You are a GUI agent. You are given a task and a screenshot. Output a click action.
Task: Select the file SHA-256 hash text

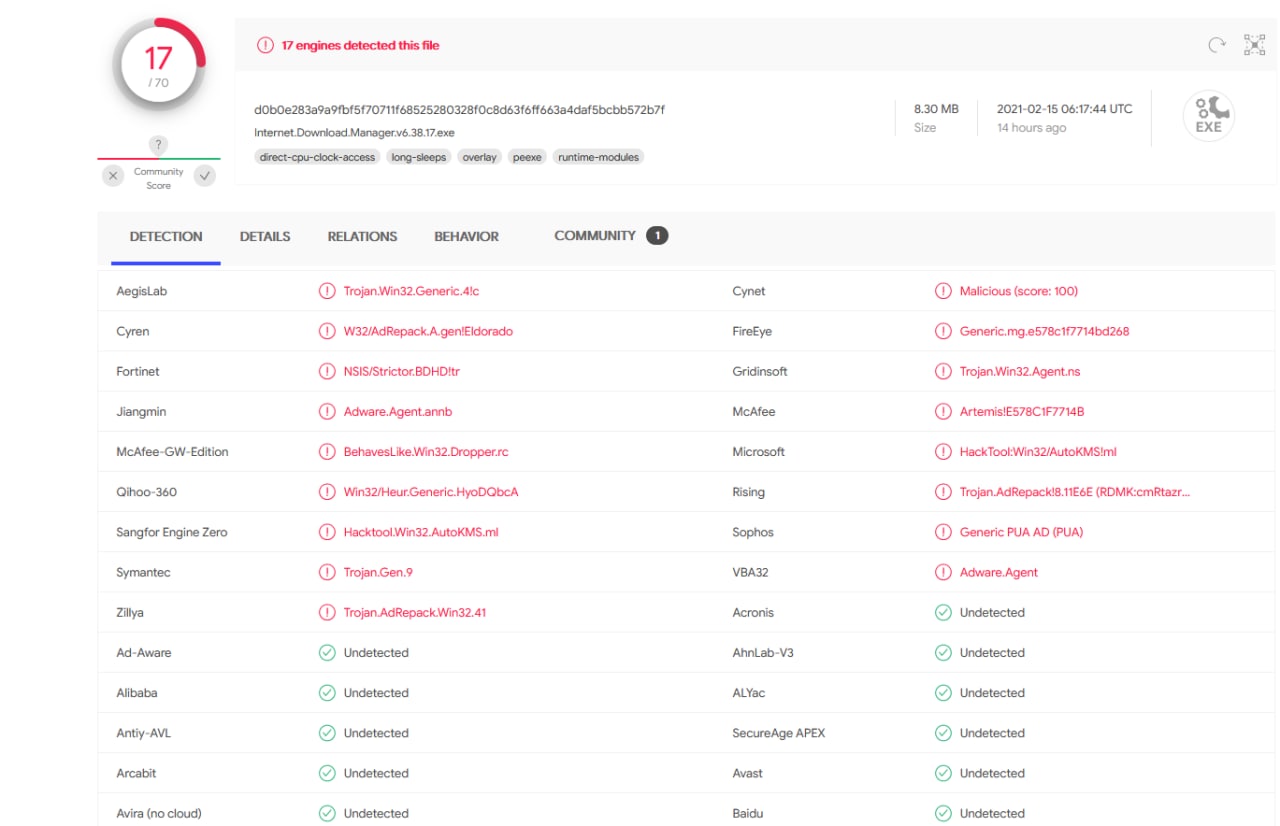(x=459, y=109)
